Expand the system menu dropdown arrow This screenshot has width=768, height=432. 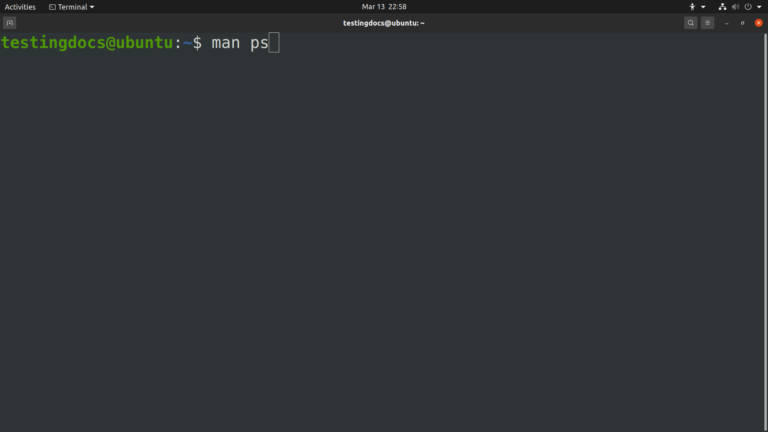coord(759,7)
